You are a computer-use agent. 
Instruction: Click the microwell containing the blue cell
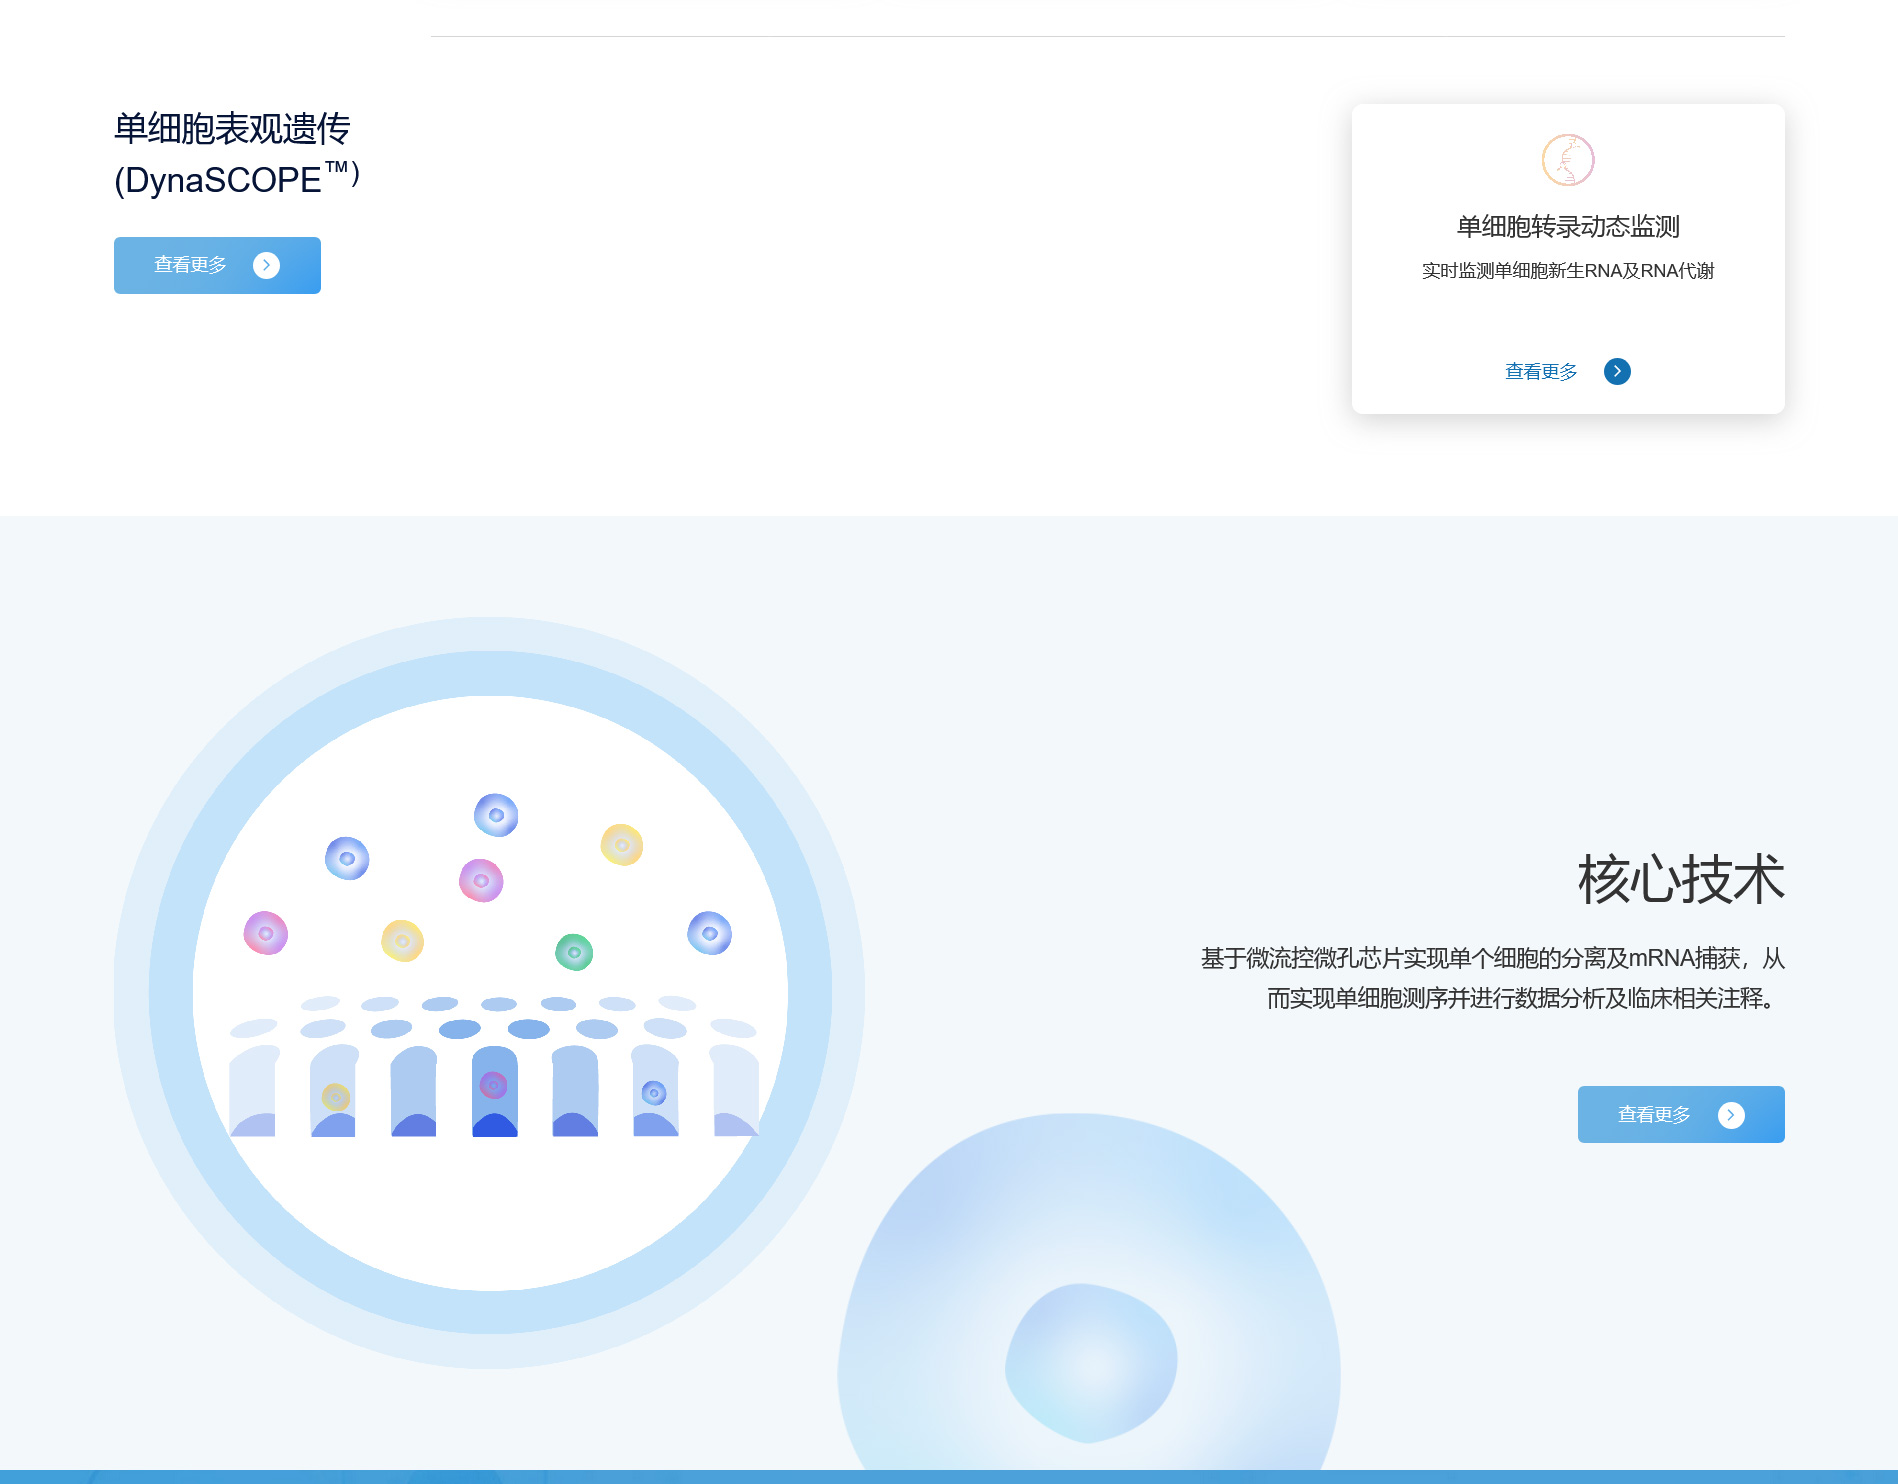point(655,1091)
